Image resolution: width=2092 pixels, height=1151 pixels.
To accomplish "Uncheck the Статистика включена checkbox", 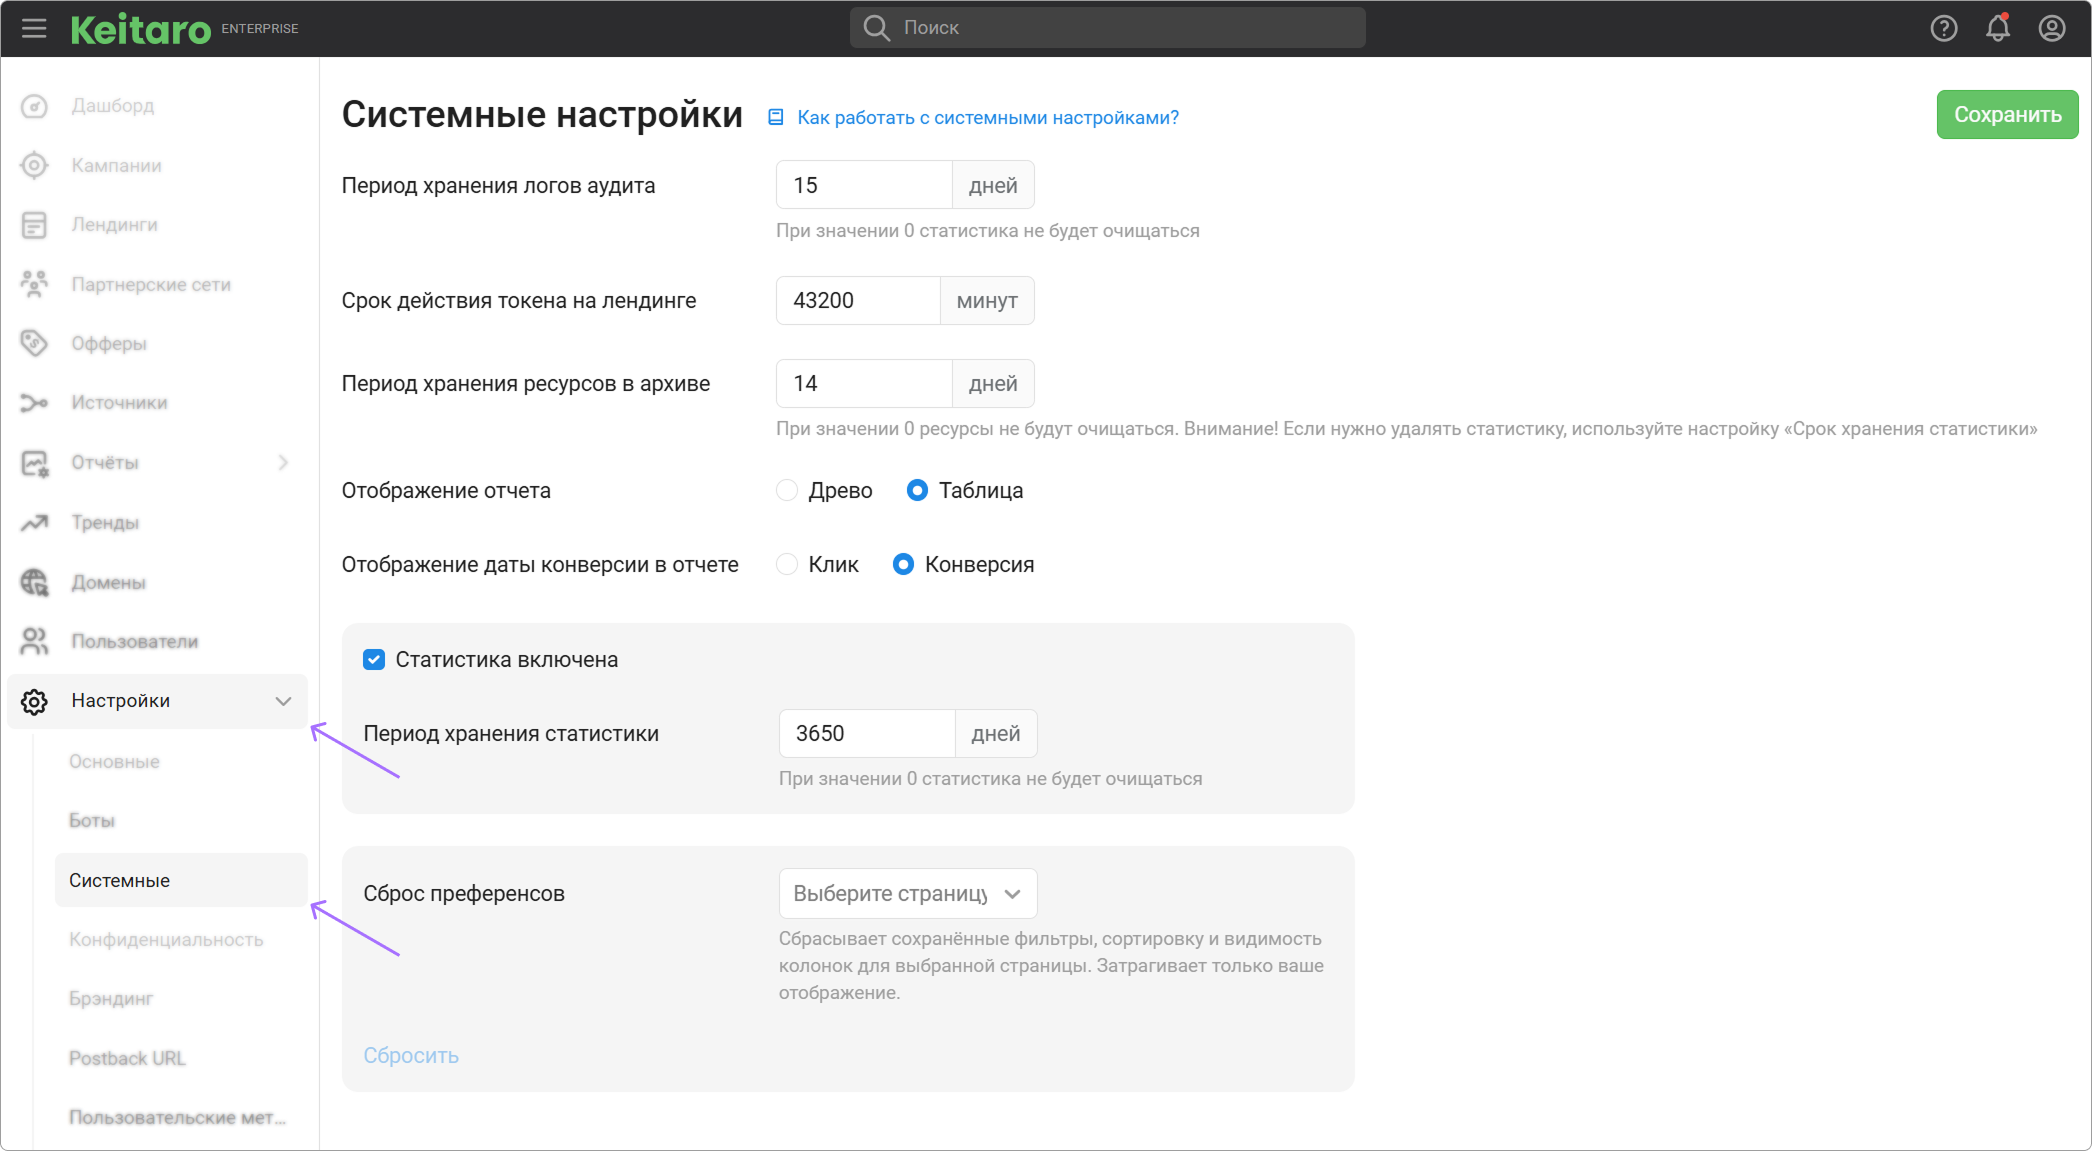I will (x=374, y=659).
